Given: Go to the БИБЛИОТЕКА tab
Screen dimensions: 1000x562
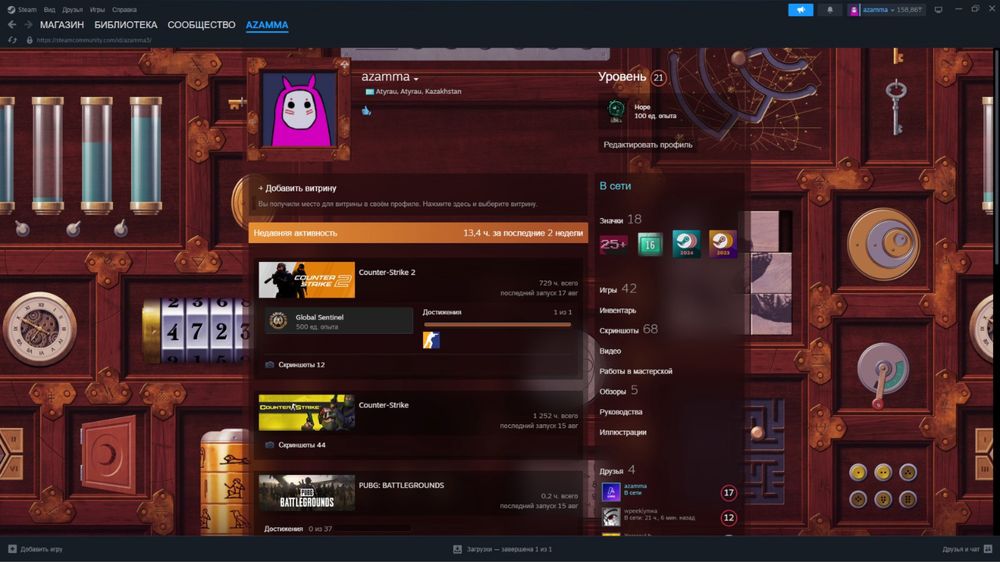Looking at the screenshot, I should (126, 25).
